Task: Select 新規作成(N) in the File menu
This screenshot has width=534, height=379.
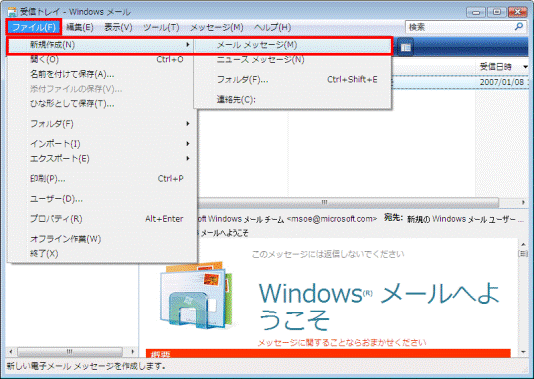Action: (101, 45)
